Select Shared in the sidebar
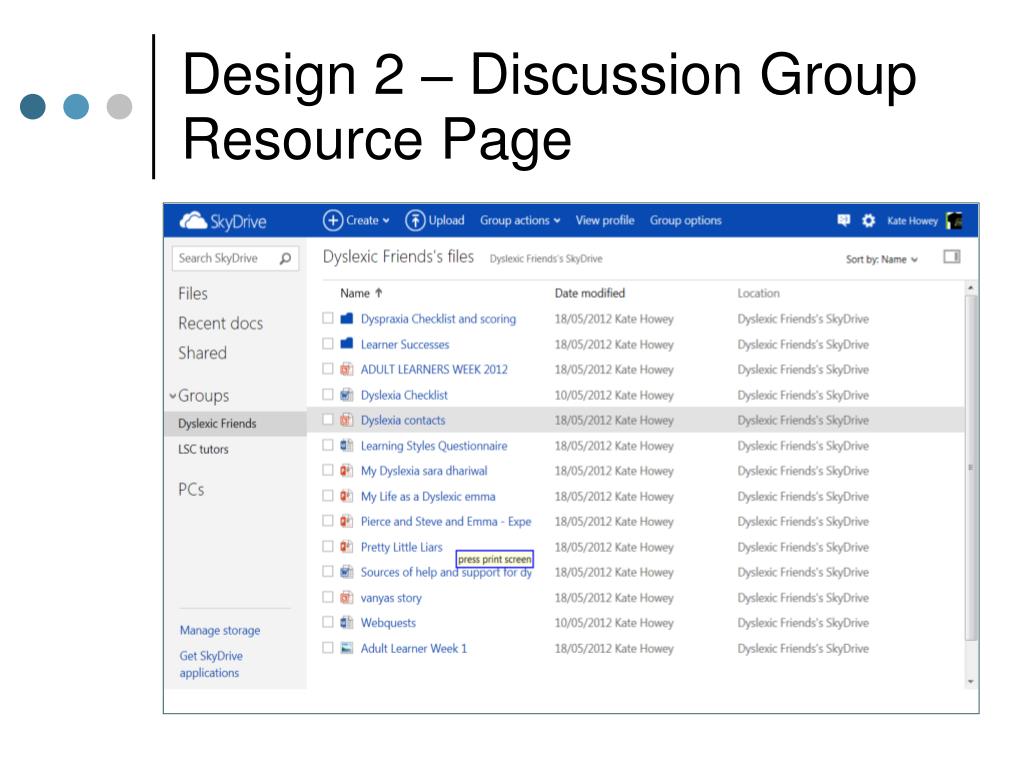This screenshot has height=768, width=1024. (202, 353)
